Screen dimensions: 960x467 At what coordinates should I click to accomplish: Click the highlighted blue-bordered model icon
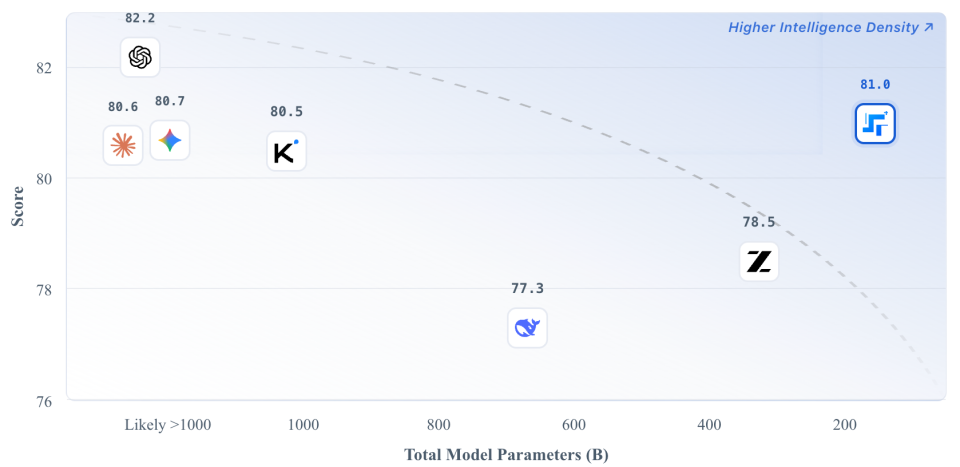point(875,124)
